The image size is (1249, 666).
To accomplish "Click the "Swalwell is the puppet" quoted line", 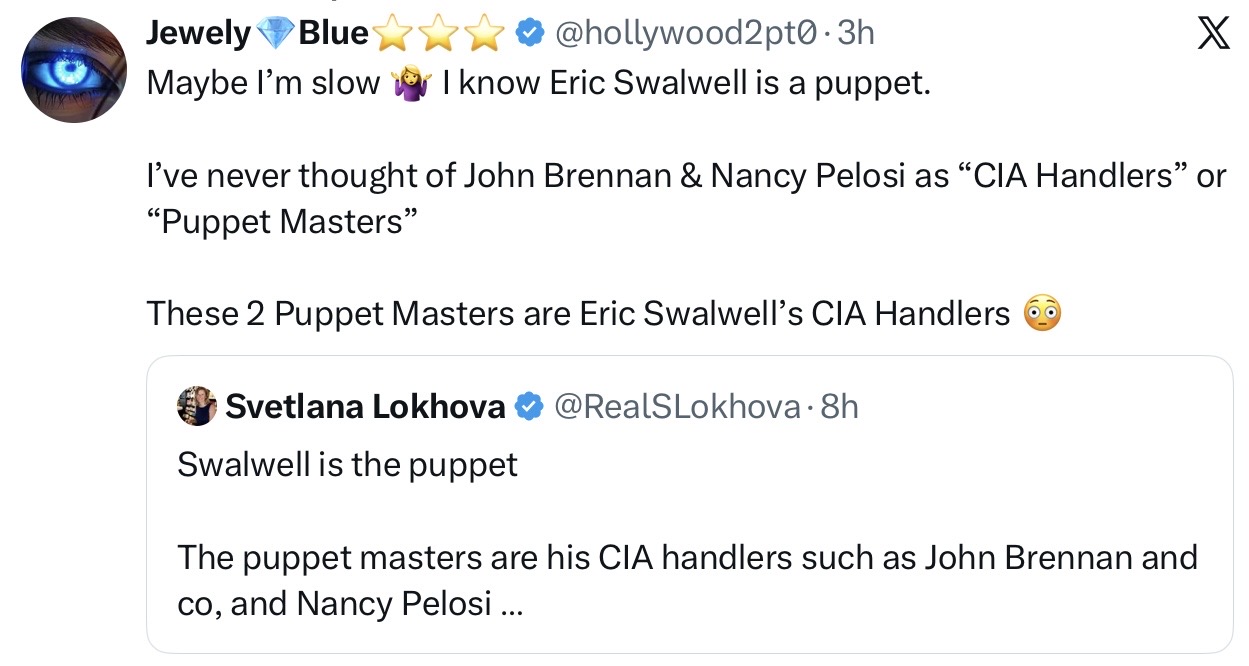I will tap(347, 465).
